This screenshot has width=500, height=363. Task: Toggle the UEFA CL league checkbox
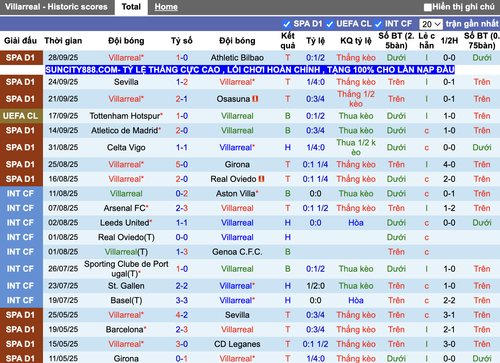tap(329, 24)
